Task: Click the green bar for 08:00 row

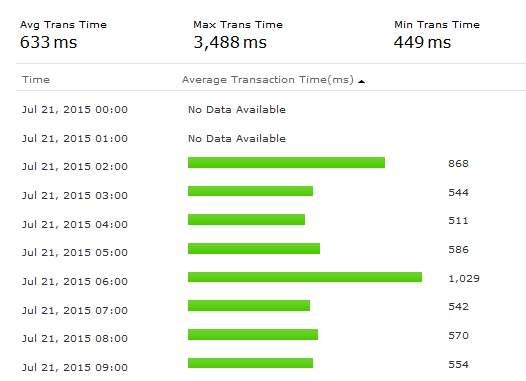Action: [253, 335]
